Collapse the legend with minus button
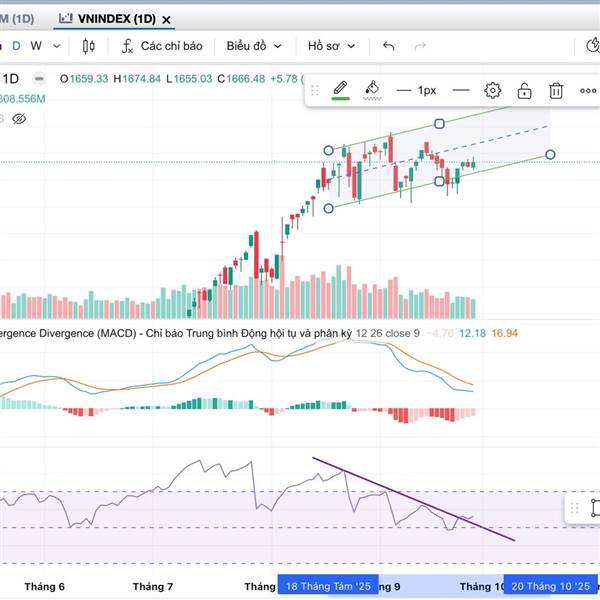 39,79
